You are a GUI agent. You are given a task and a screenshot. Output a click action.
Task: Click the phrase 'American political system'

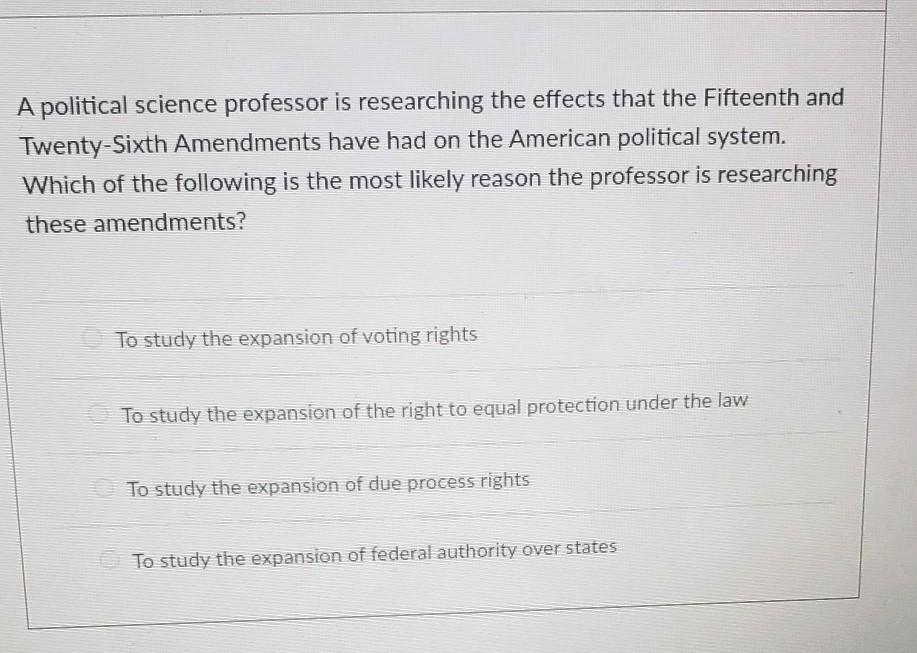647,139
